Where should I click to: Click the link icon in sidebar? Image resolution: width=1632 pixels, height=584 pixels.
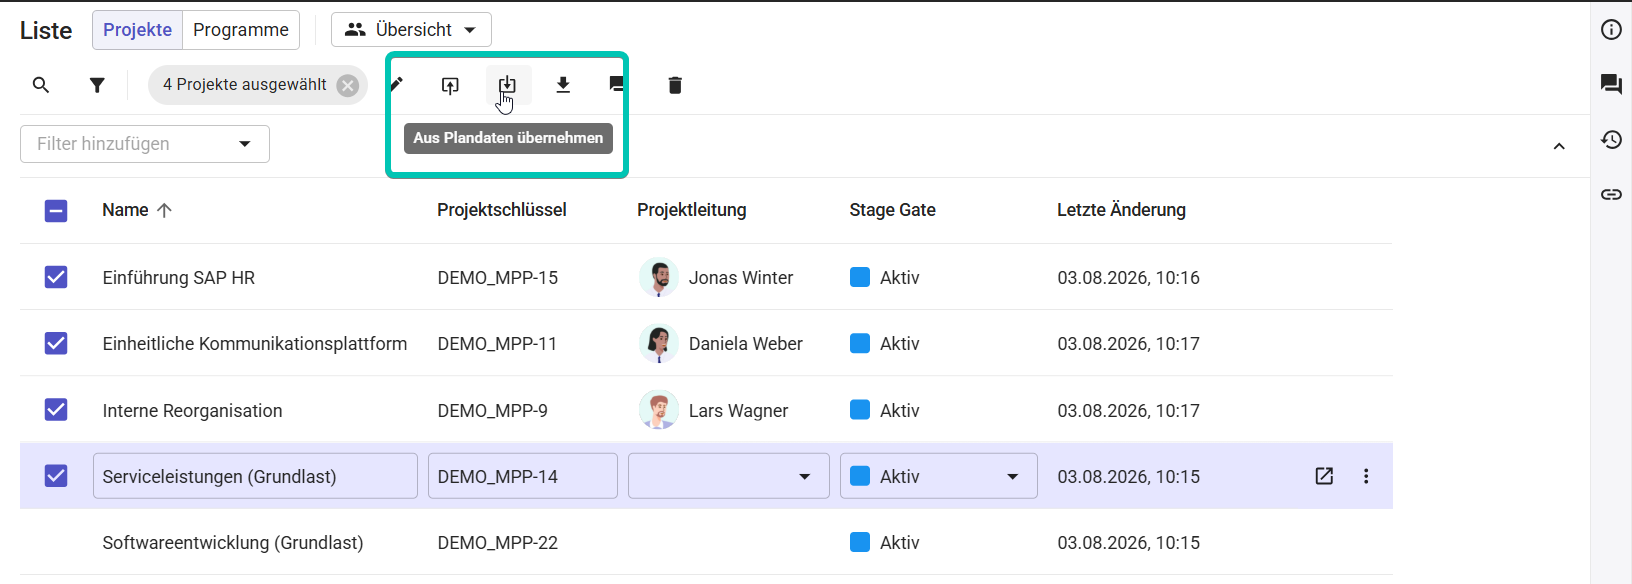(x=1611, y=194)
